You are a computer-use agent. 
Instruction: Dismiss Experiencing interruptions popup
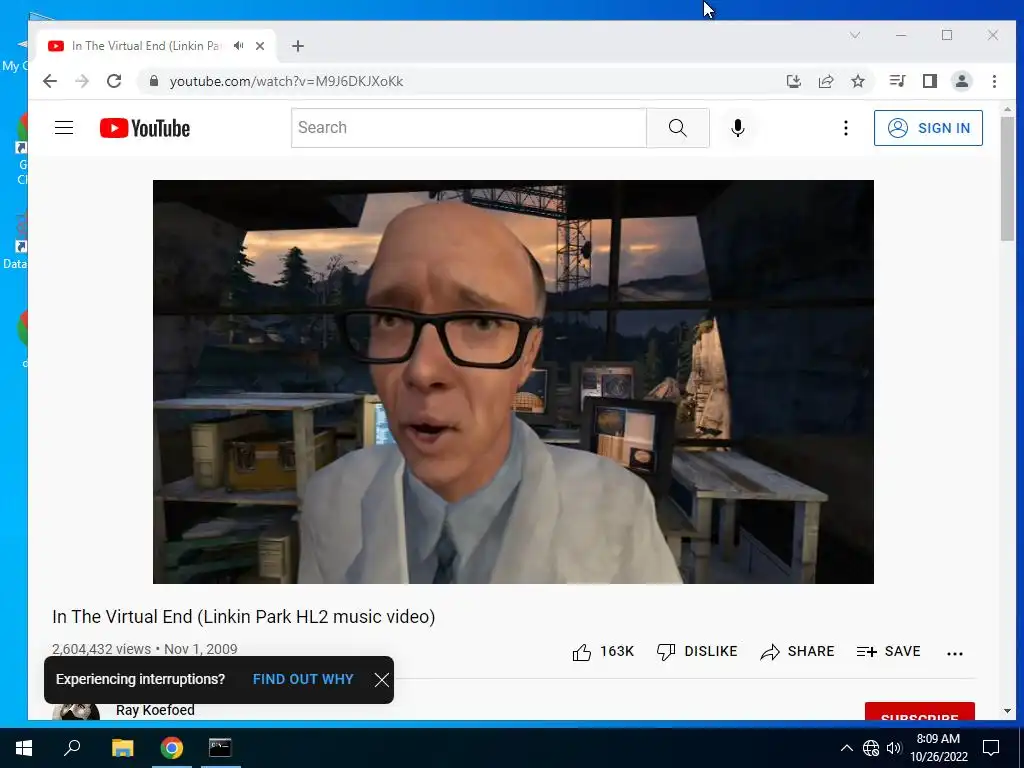click(x=381, y=680)
